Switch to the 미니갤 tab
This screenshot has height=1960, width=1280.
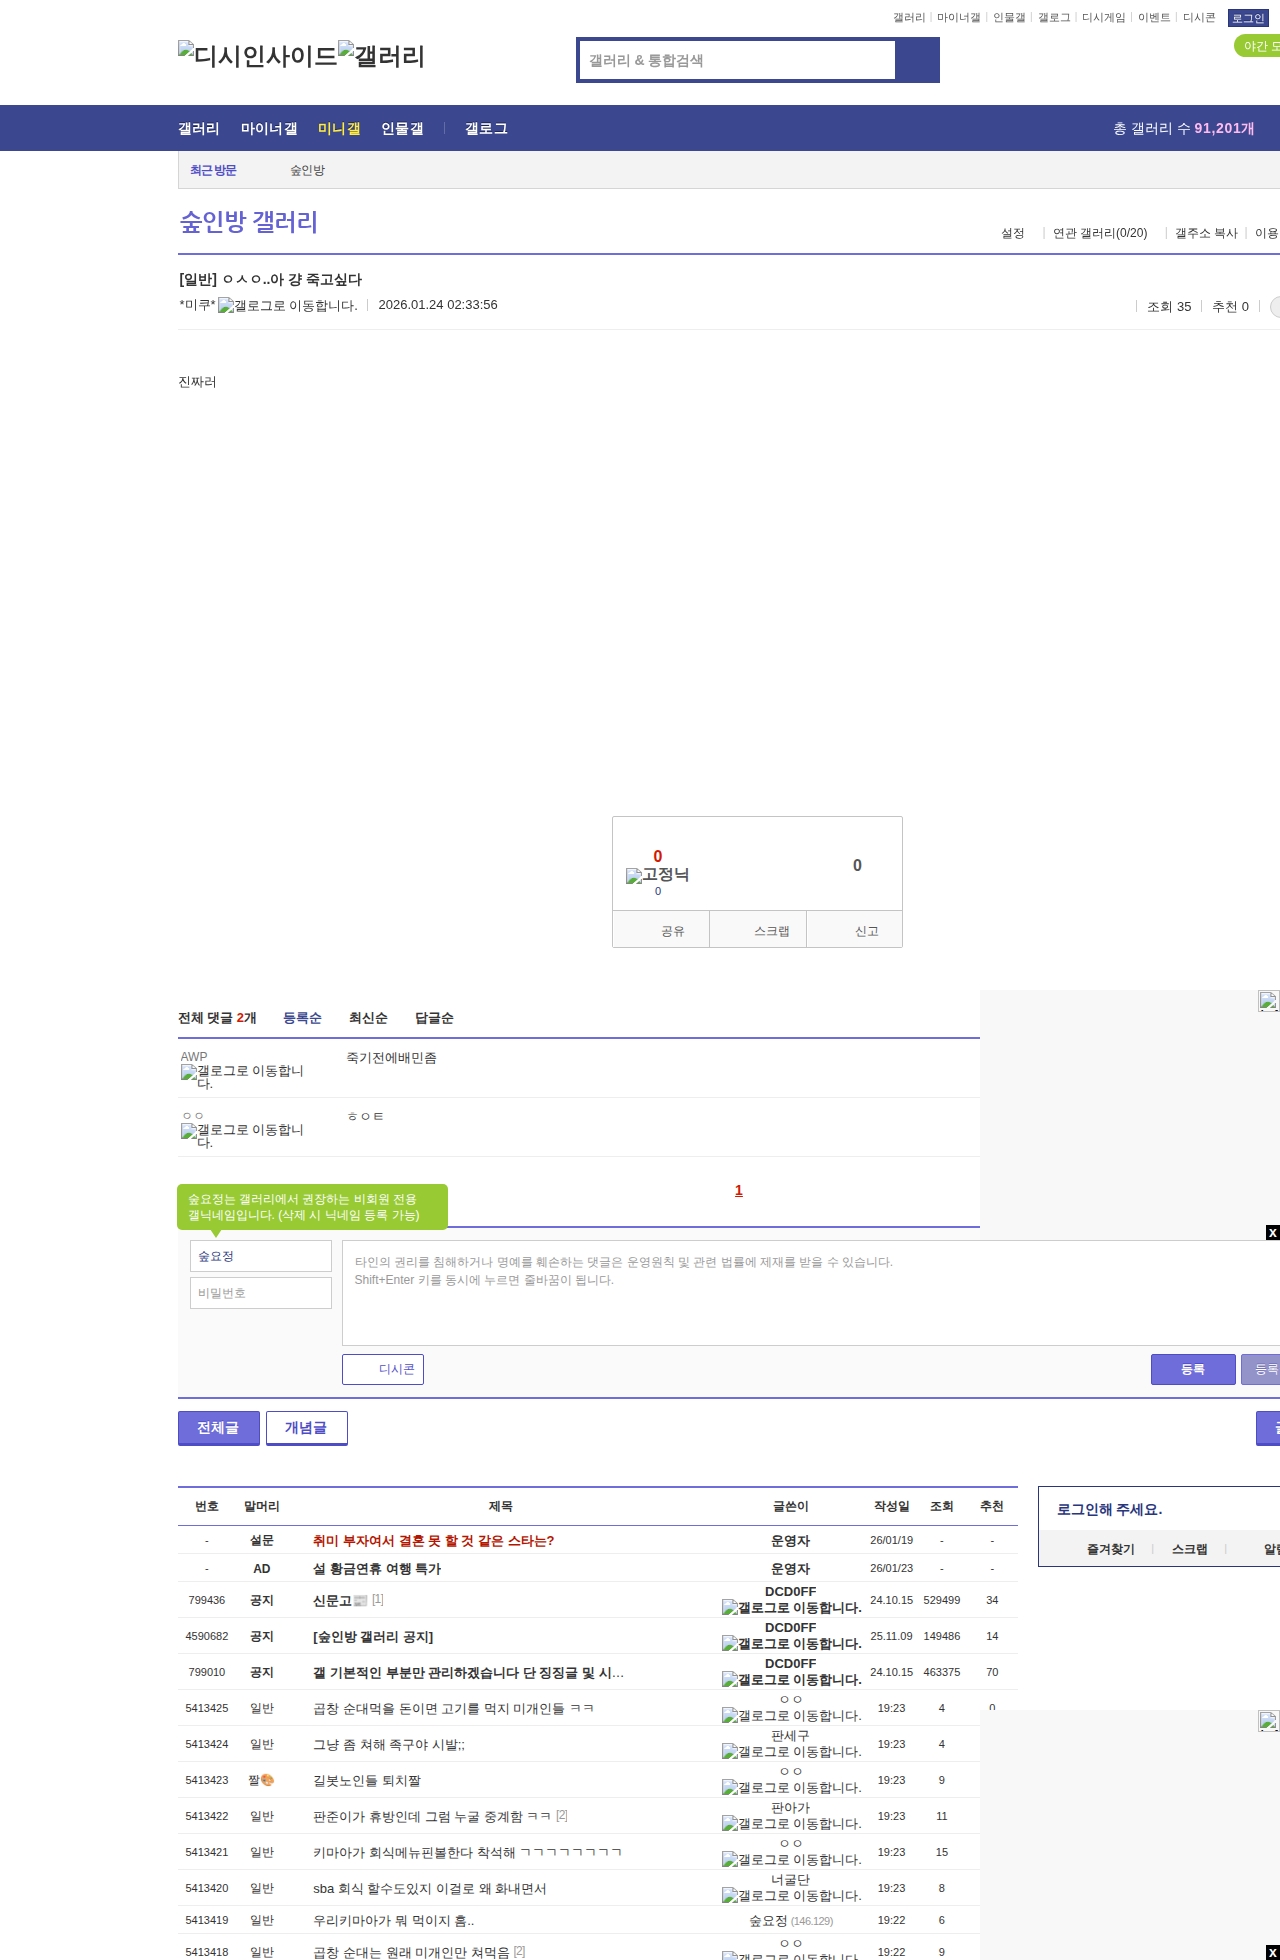pos(339,128)
